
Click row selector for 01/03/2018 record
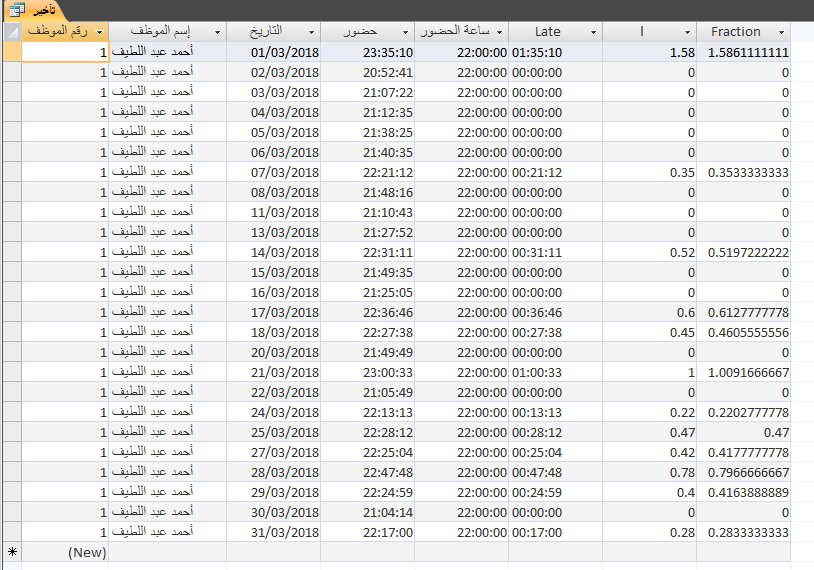click(x=12, y=52)
